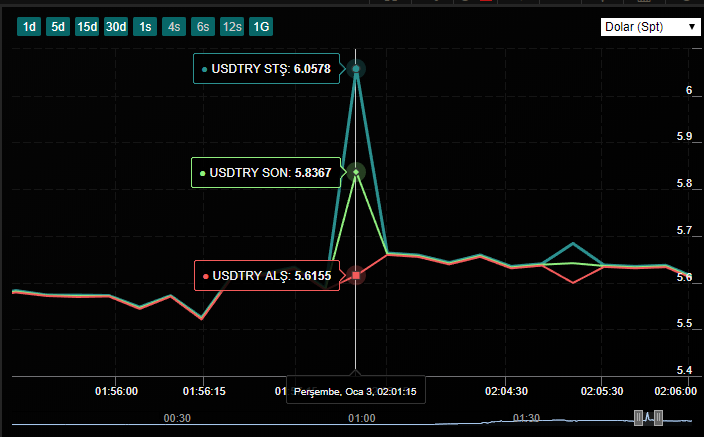Choose the 1s interval button

click(x=145, y=27)
